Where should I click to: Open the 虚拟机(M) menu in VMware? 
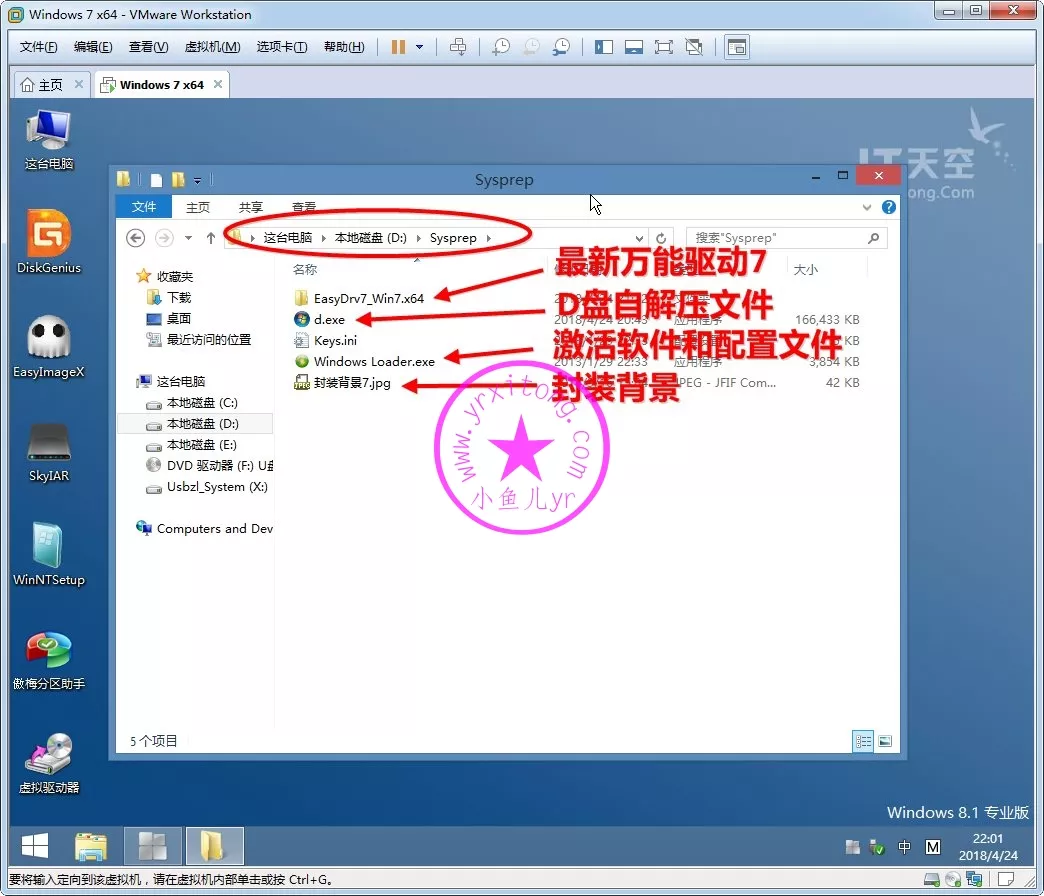click(x=212, y=47)
